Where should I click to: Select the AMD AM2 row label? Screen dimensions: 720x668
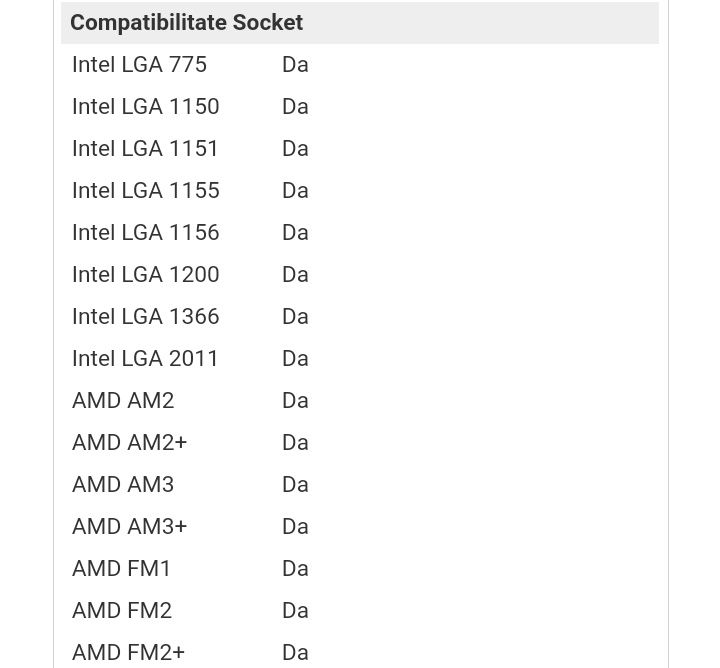pos(123,400)
